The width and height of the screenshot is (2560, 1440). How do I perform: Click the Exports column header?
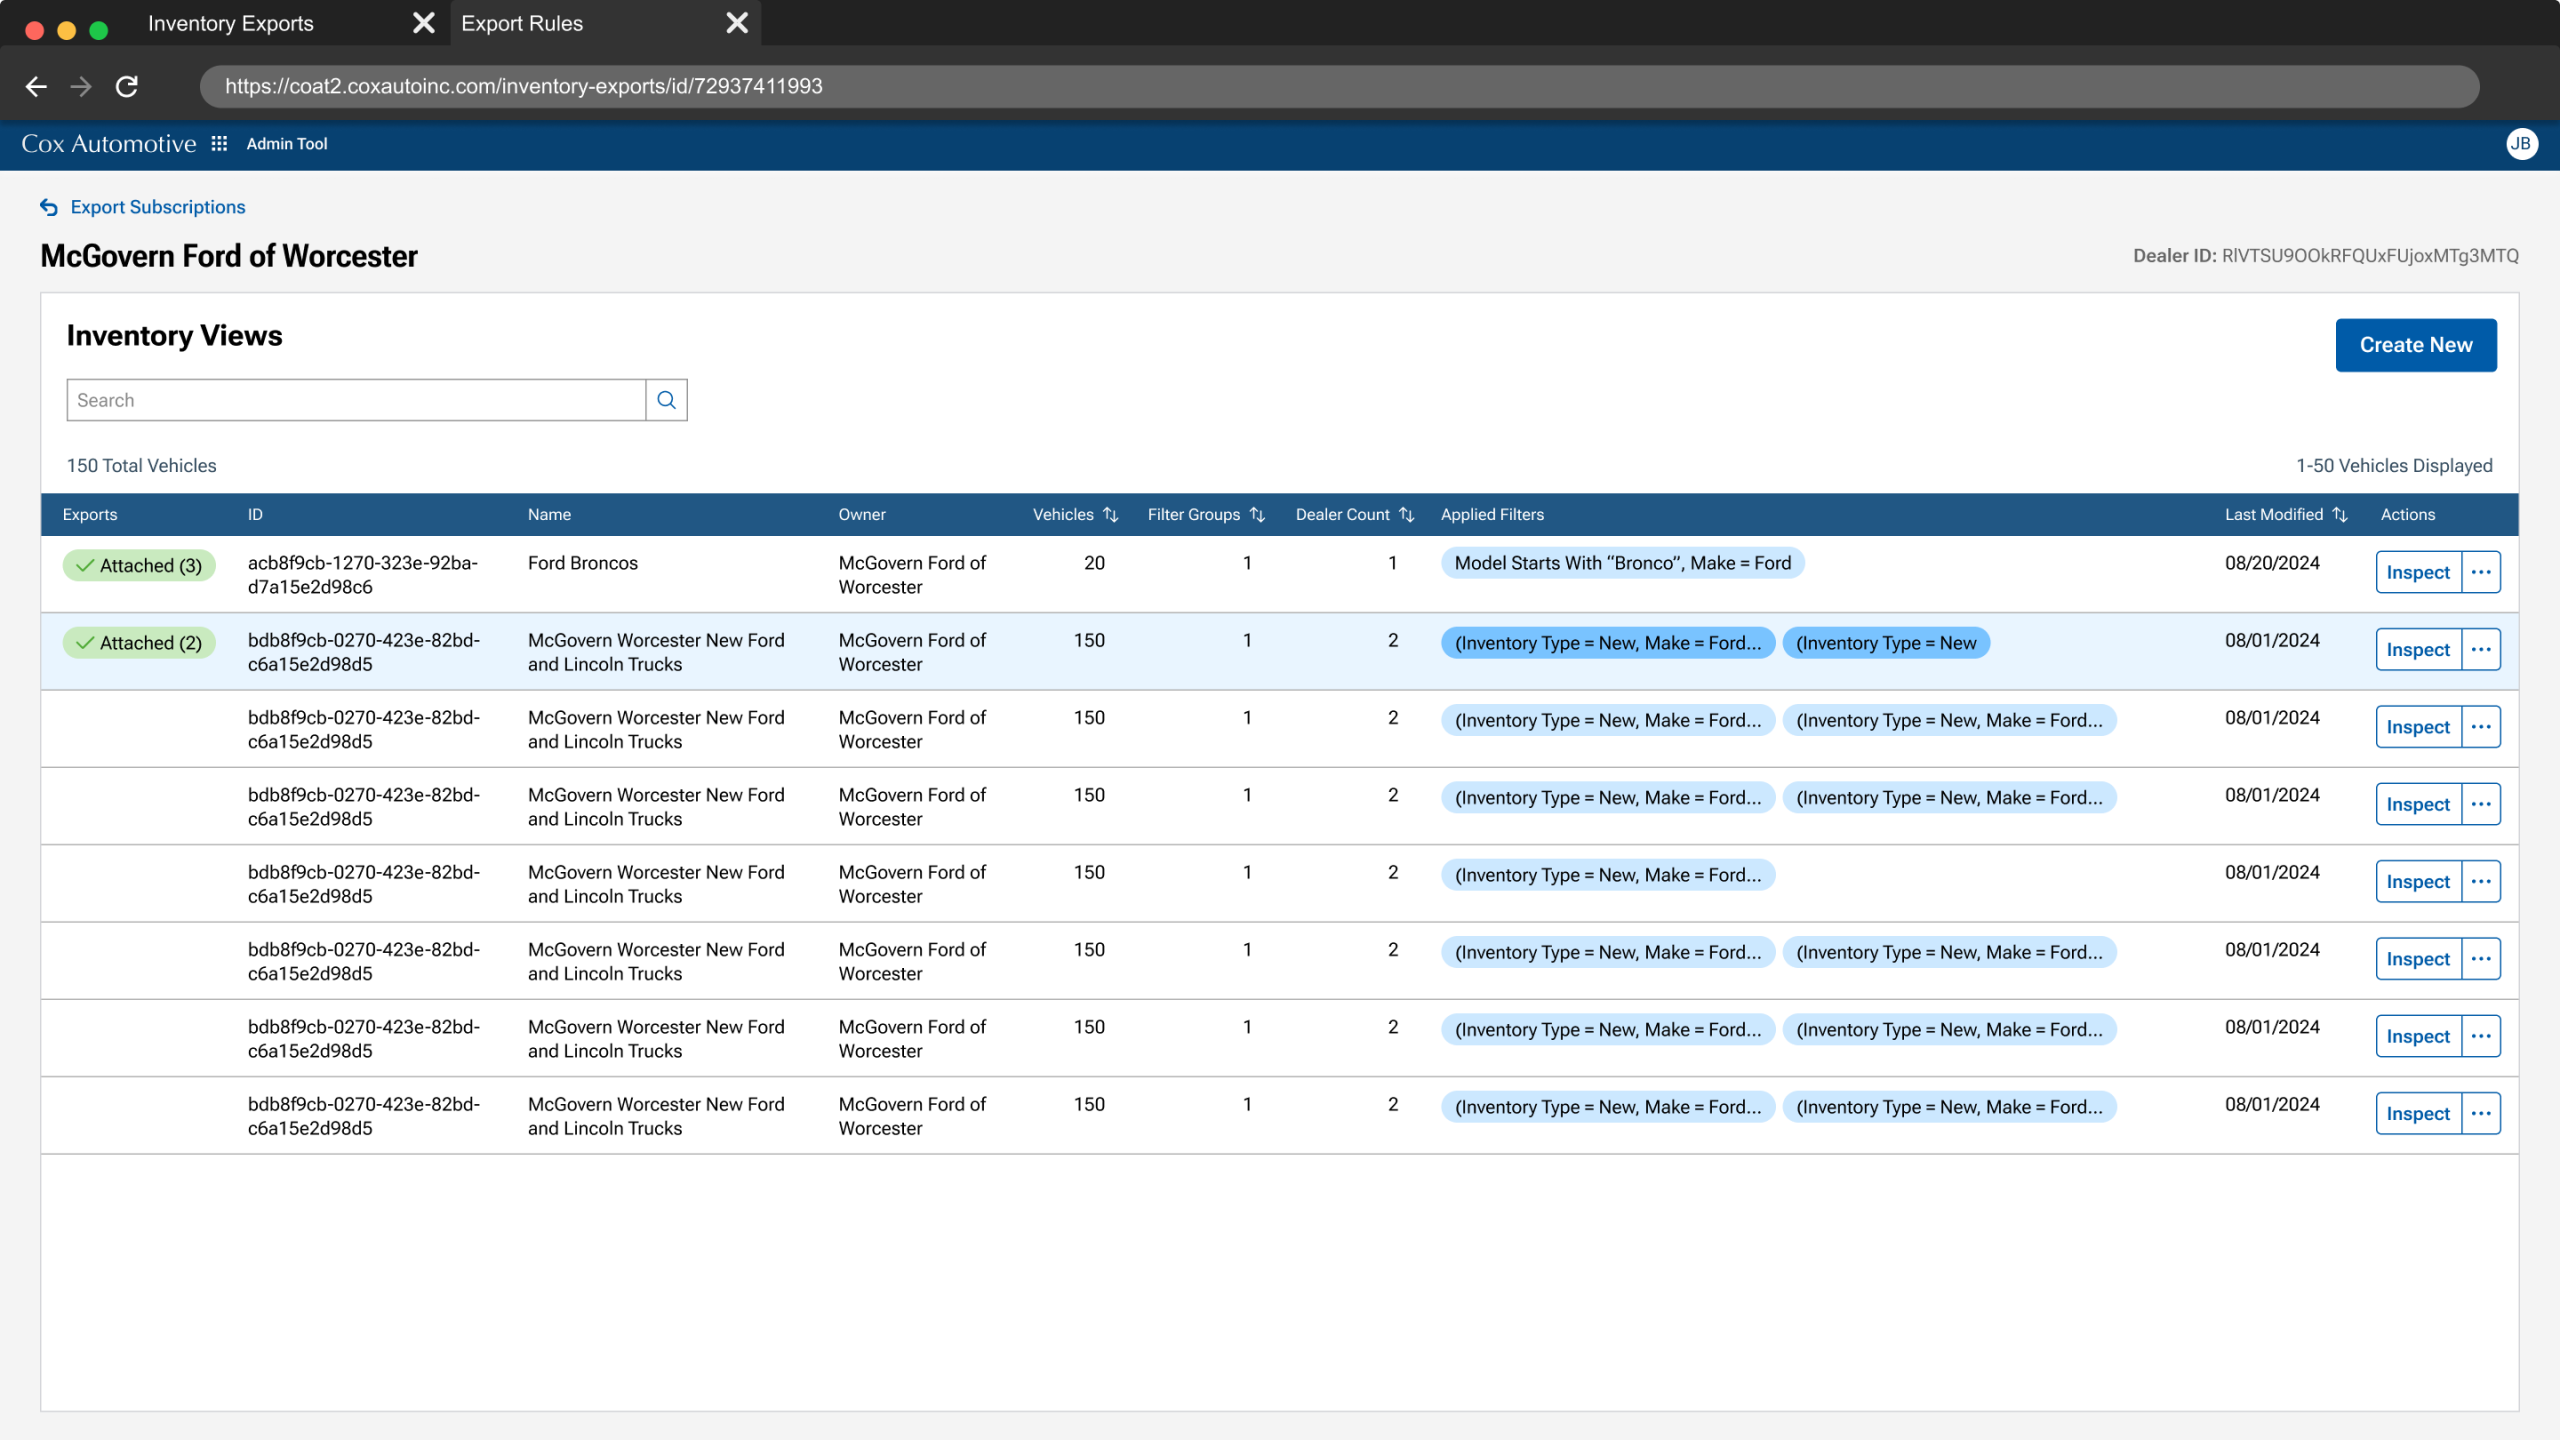coord(90,514)
